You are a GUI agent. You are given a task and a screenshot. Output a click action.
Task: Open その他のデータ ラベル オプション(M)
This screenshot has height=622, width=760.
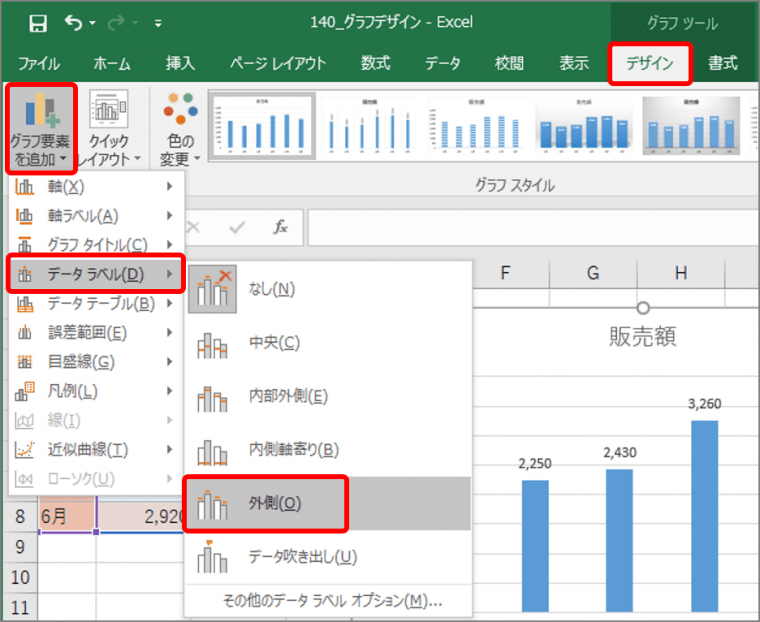[332, 601]
